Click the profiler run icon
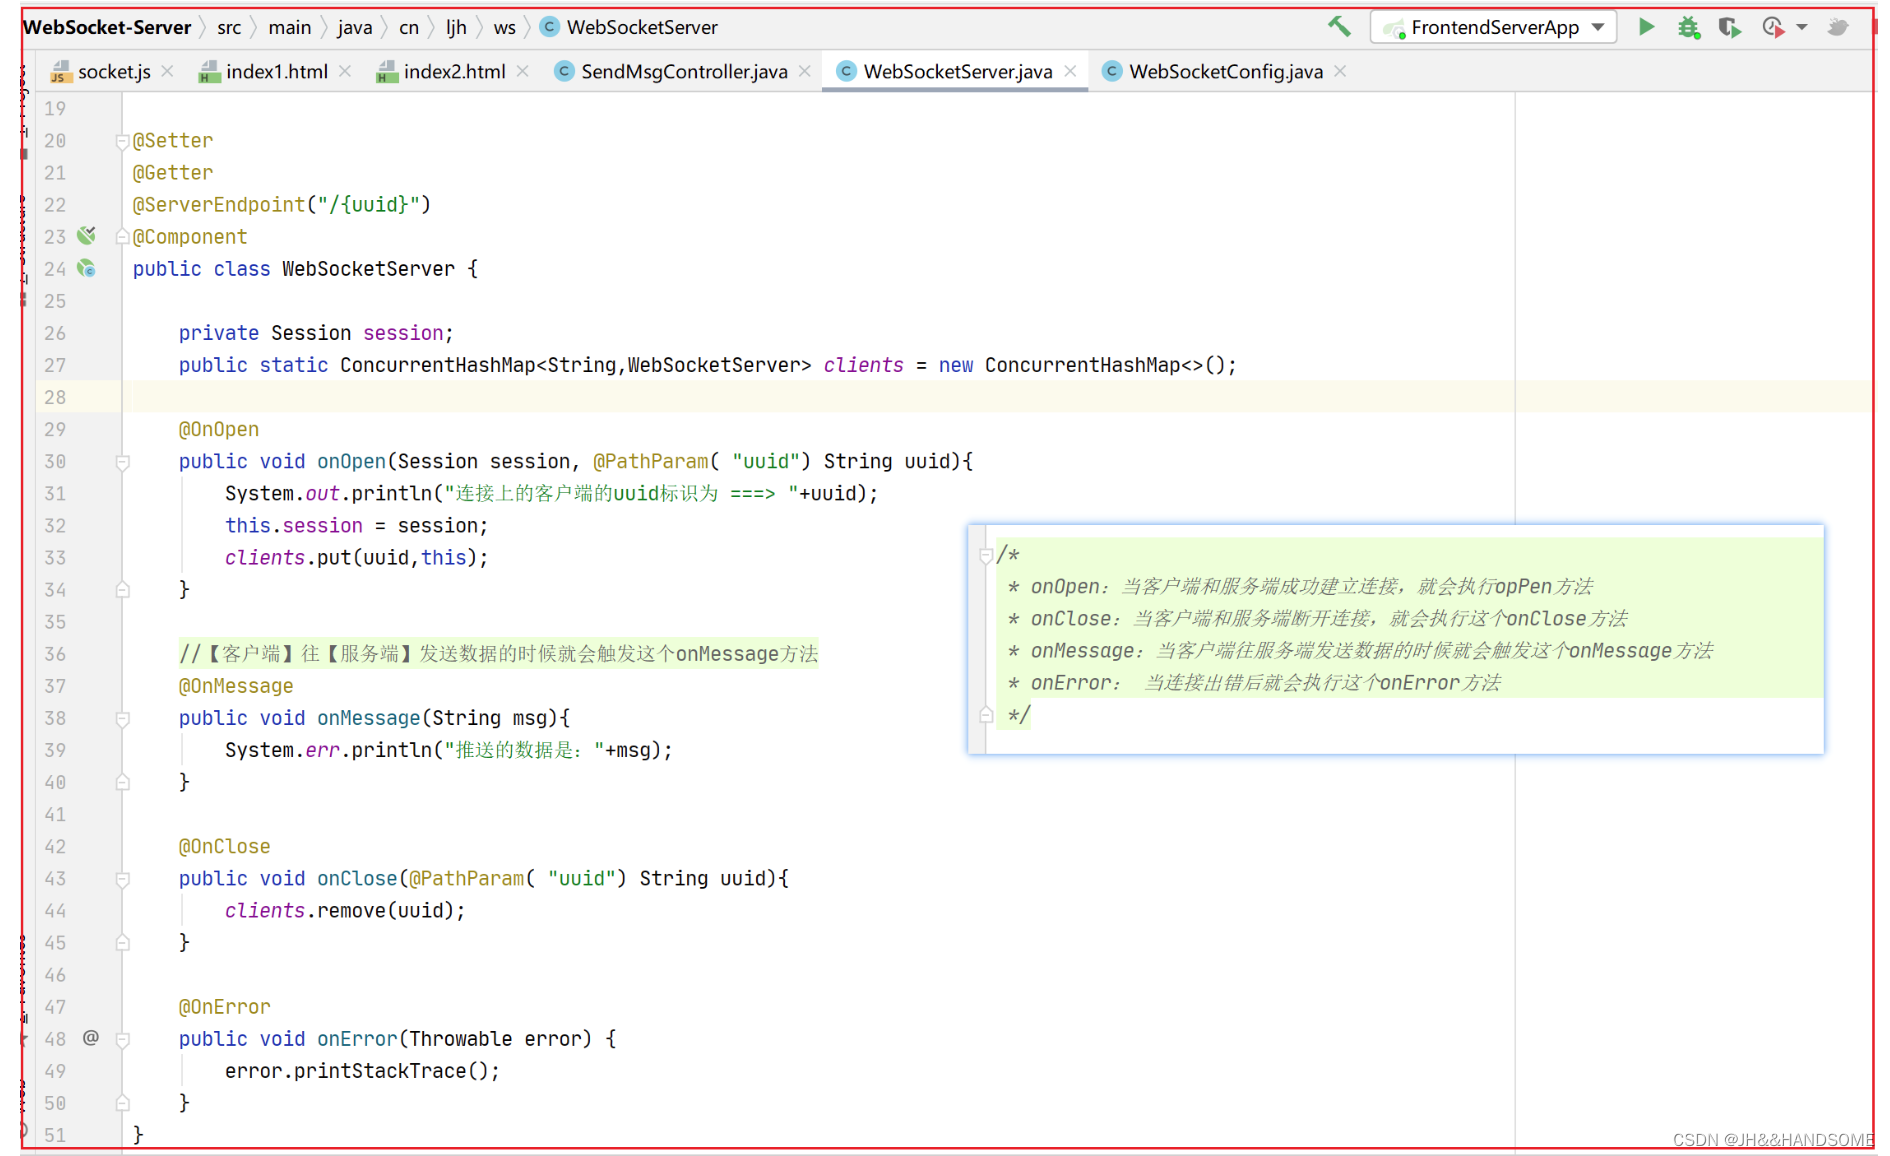Viewport: 1890px width, 1156px height. pos(1773,27)
